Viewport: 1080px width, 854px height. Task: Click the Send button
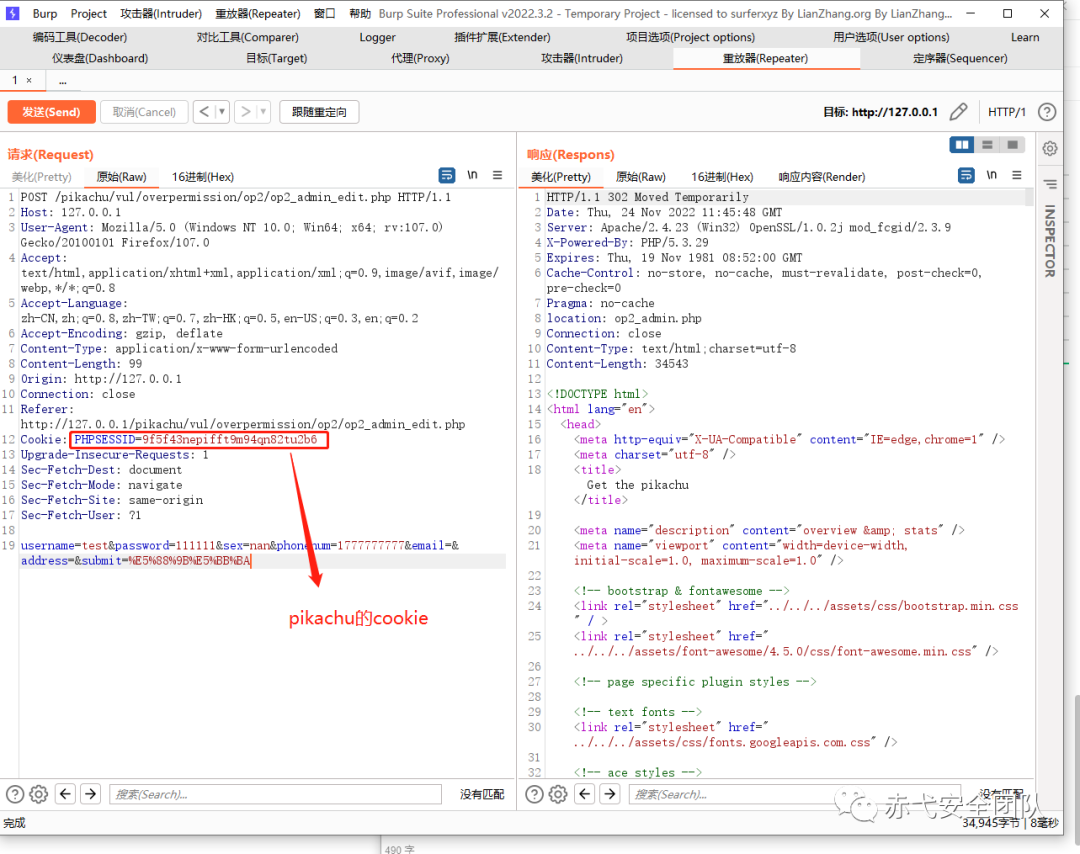tap(52, 112)
